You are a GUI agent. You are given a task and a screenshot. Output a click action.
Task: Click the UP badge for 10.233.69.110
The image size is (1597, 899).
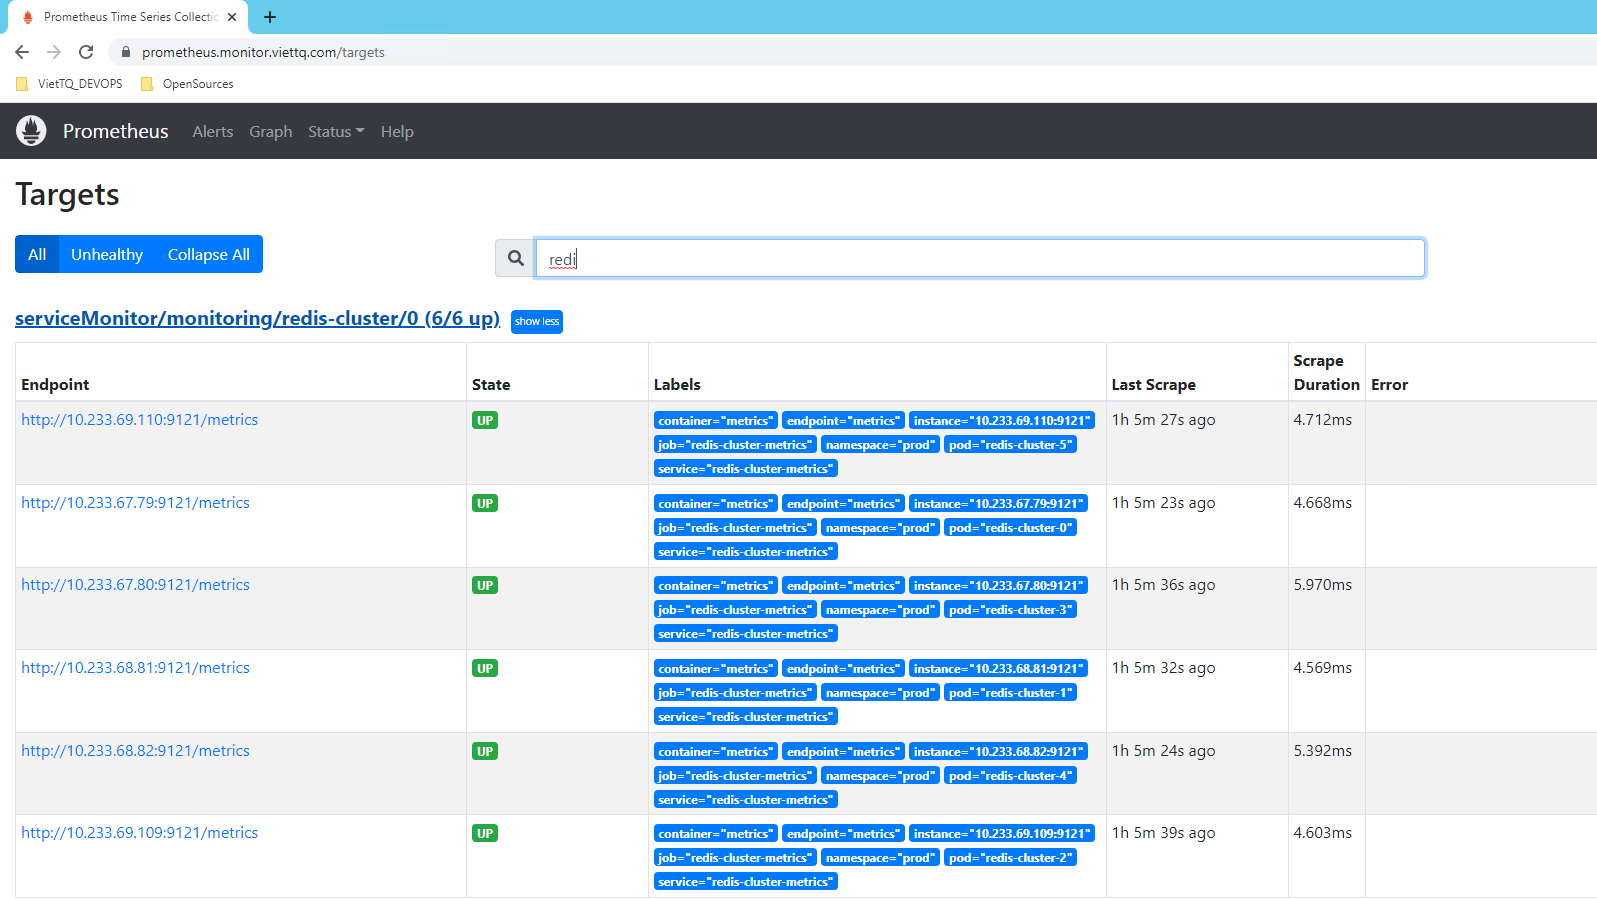click(x=485, y=421)
